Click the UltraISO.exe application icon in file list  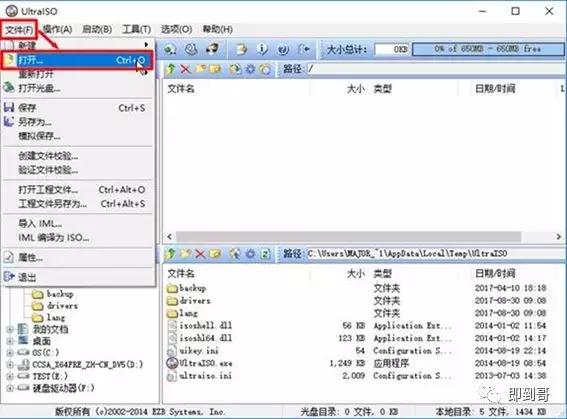(x=172, y=363)
